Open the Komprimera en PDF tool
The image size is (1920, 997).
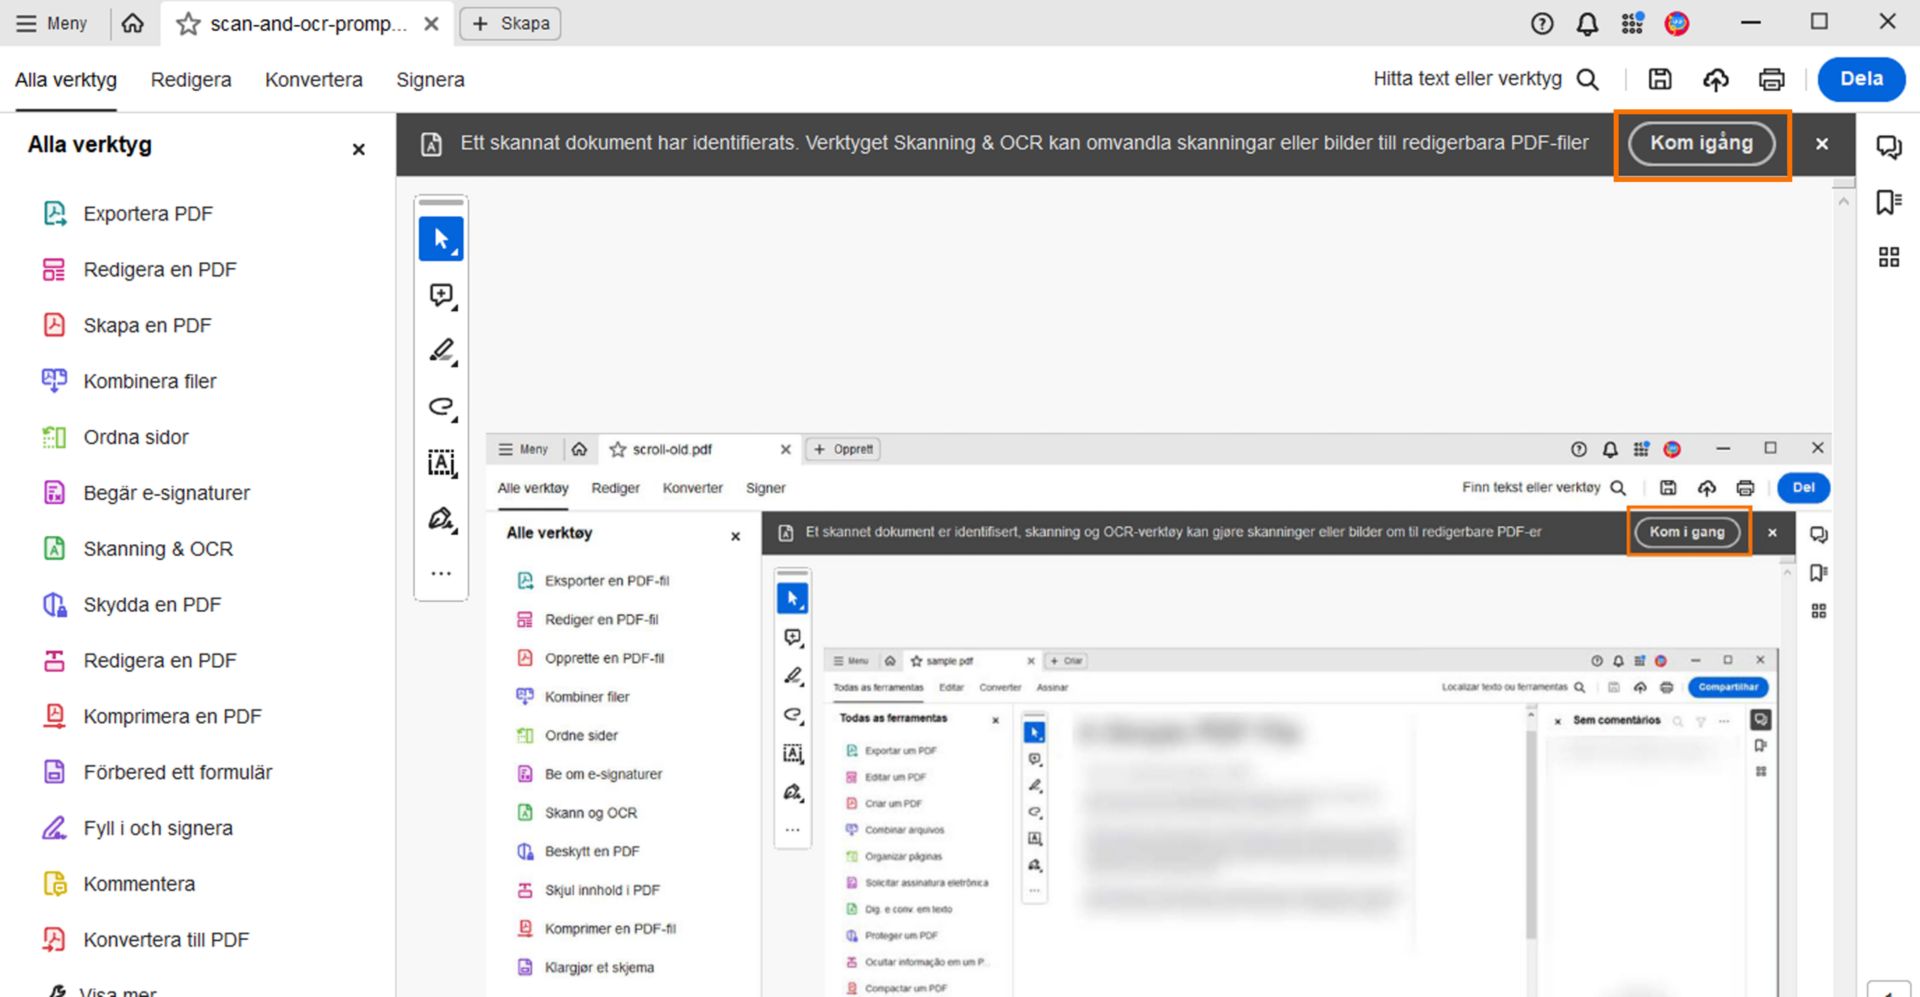pyautogui.click(x=152, y=717)
